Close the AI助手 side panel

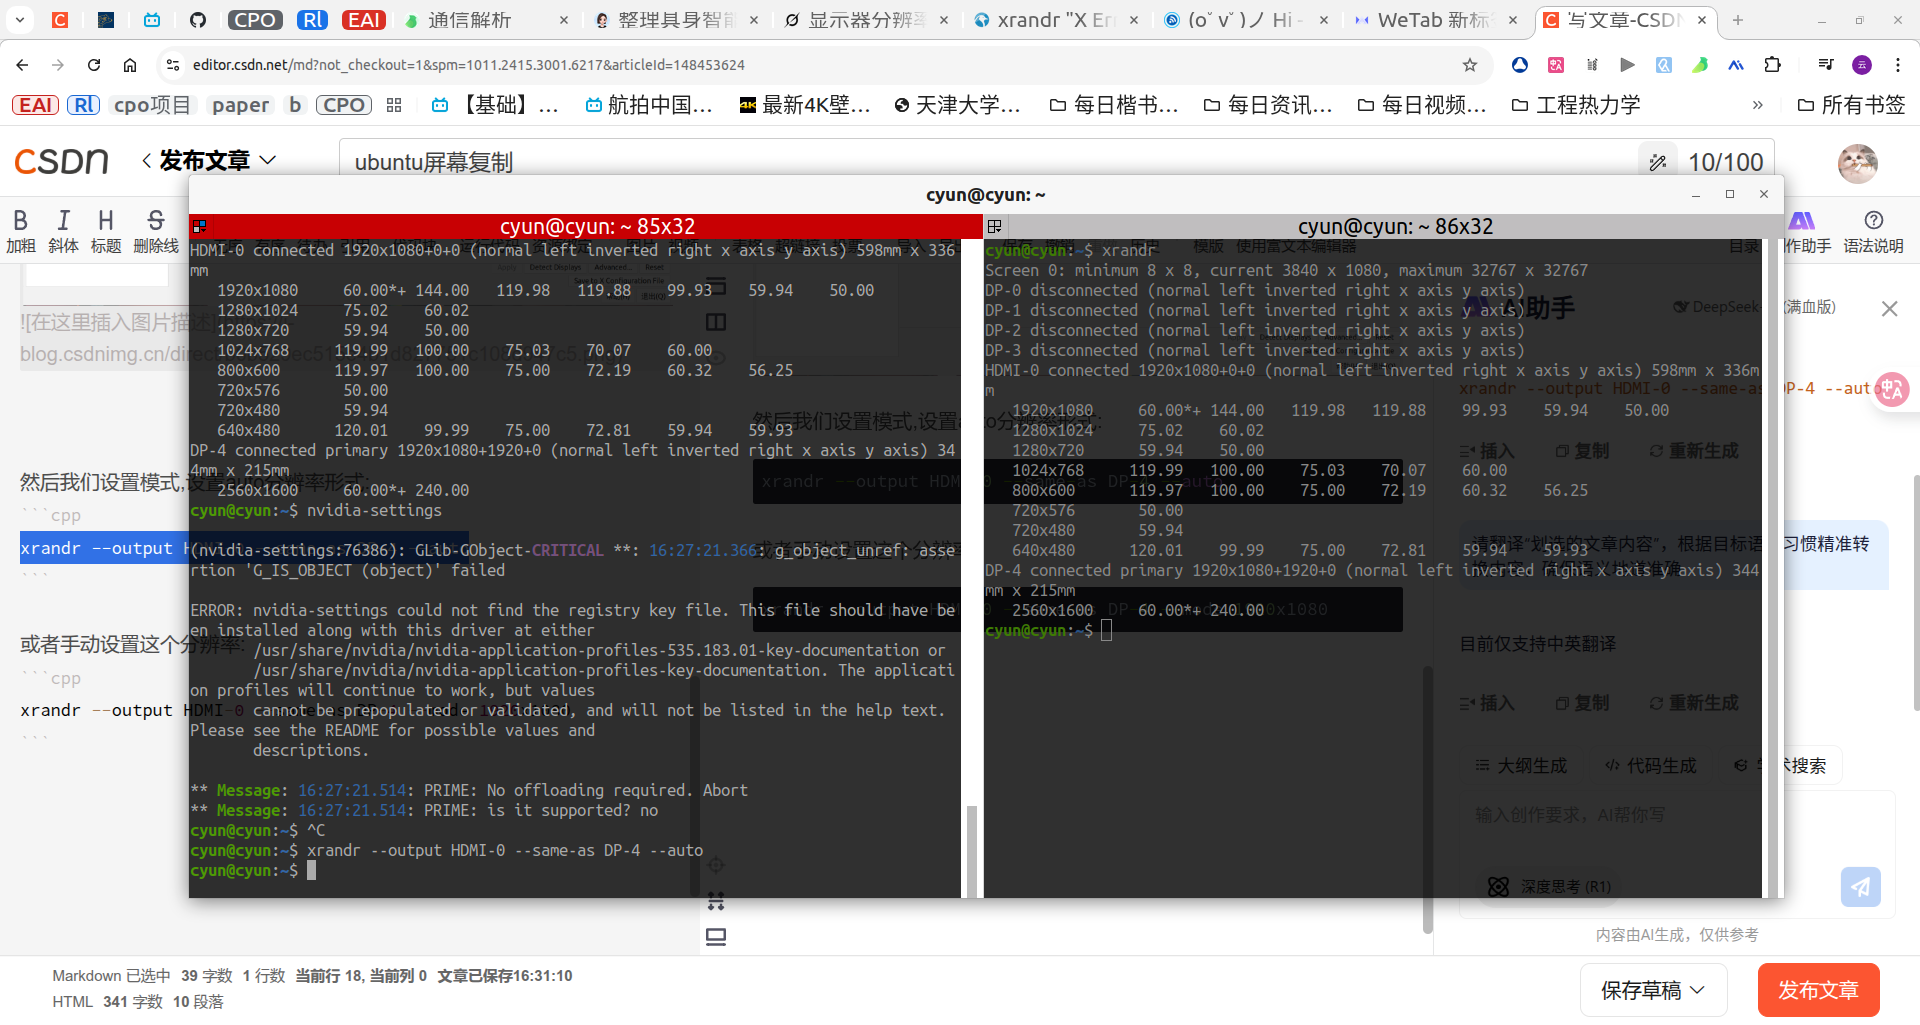click(1889, 309)
